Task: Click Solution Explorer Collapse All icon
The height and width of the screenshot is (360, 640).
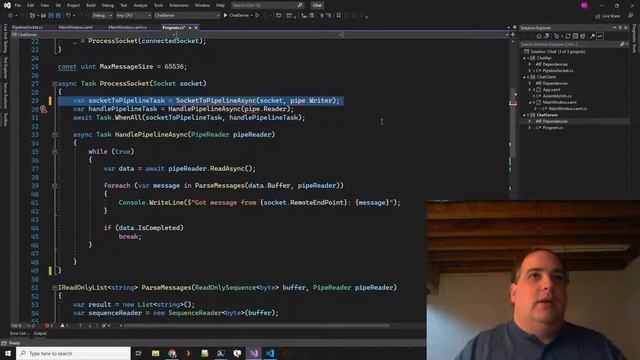Action: click(575, 36)
